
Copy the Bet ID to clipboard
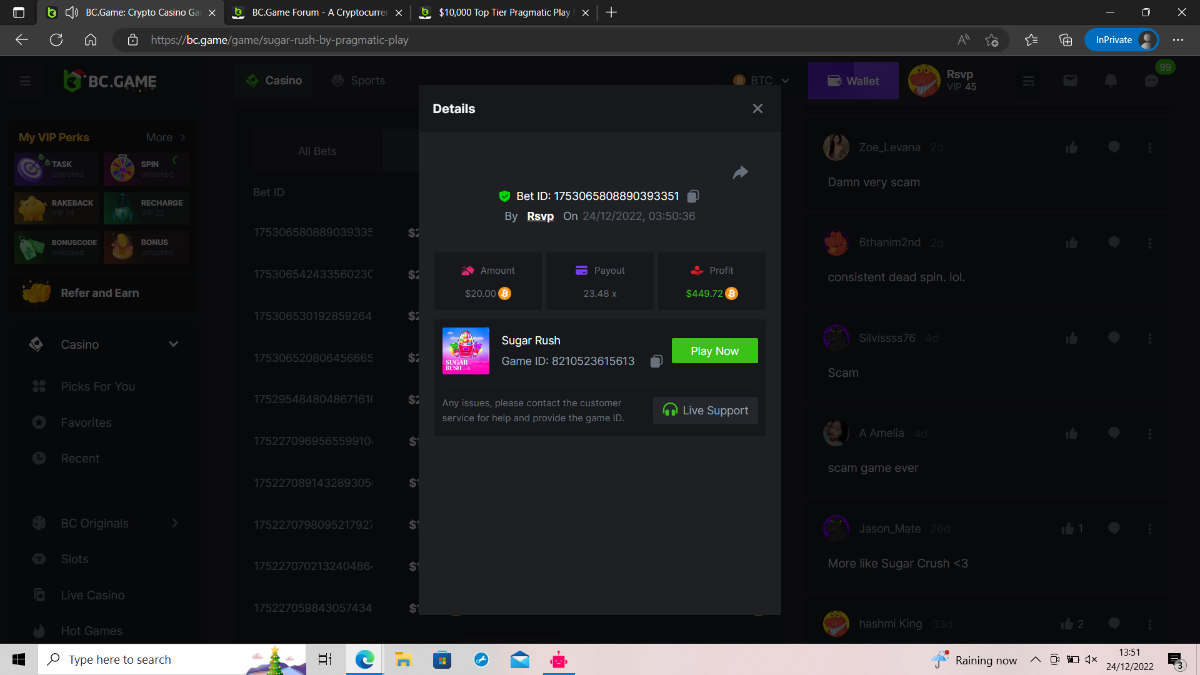pos(693,197)
